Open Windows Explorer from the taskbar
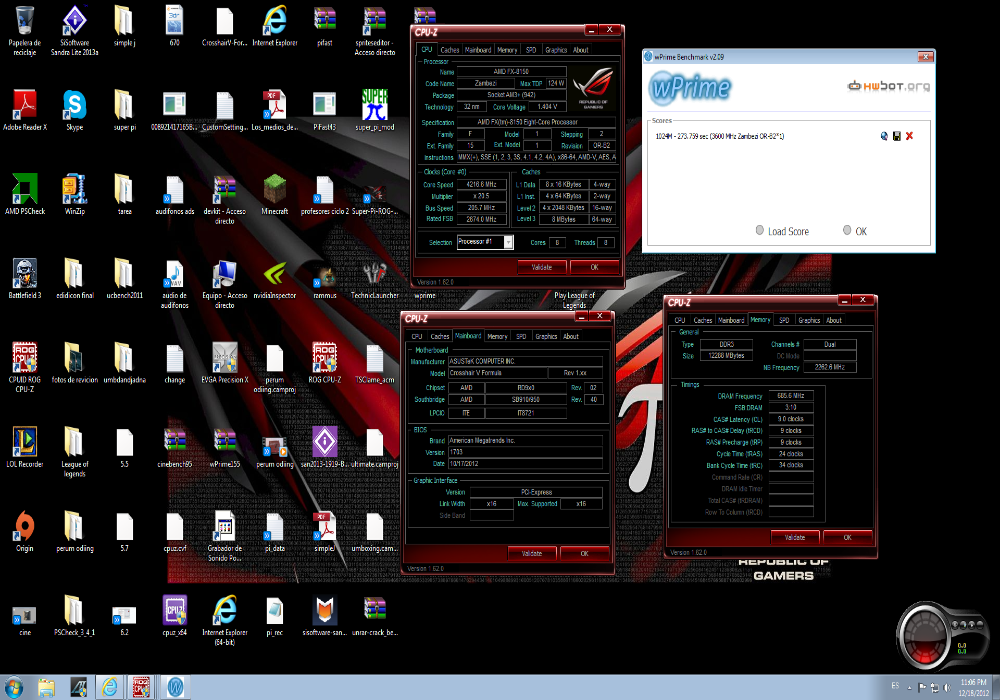Viewport: 1000px width, 700px height. 46,687
